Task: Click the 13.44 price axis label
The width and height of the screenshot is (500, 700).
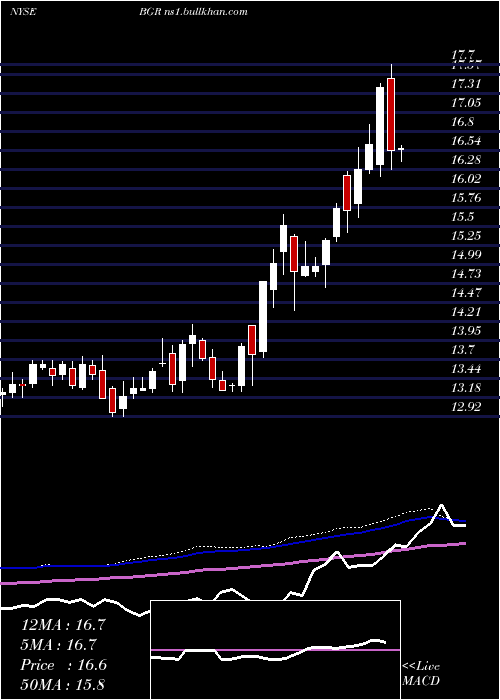Action: (x=466, y=368)
